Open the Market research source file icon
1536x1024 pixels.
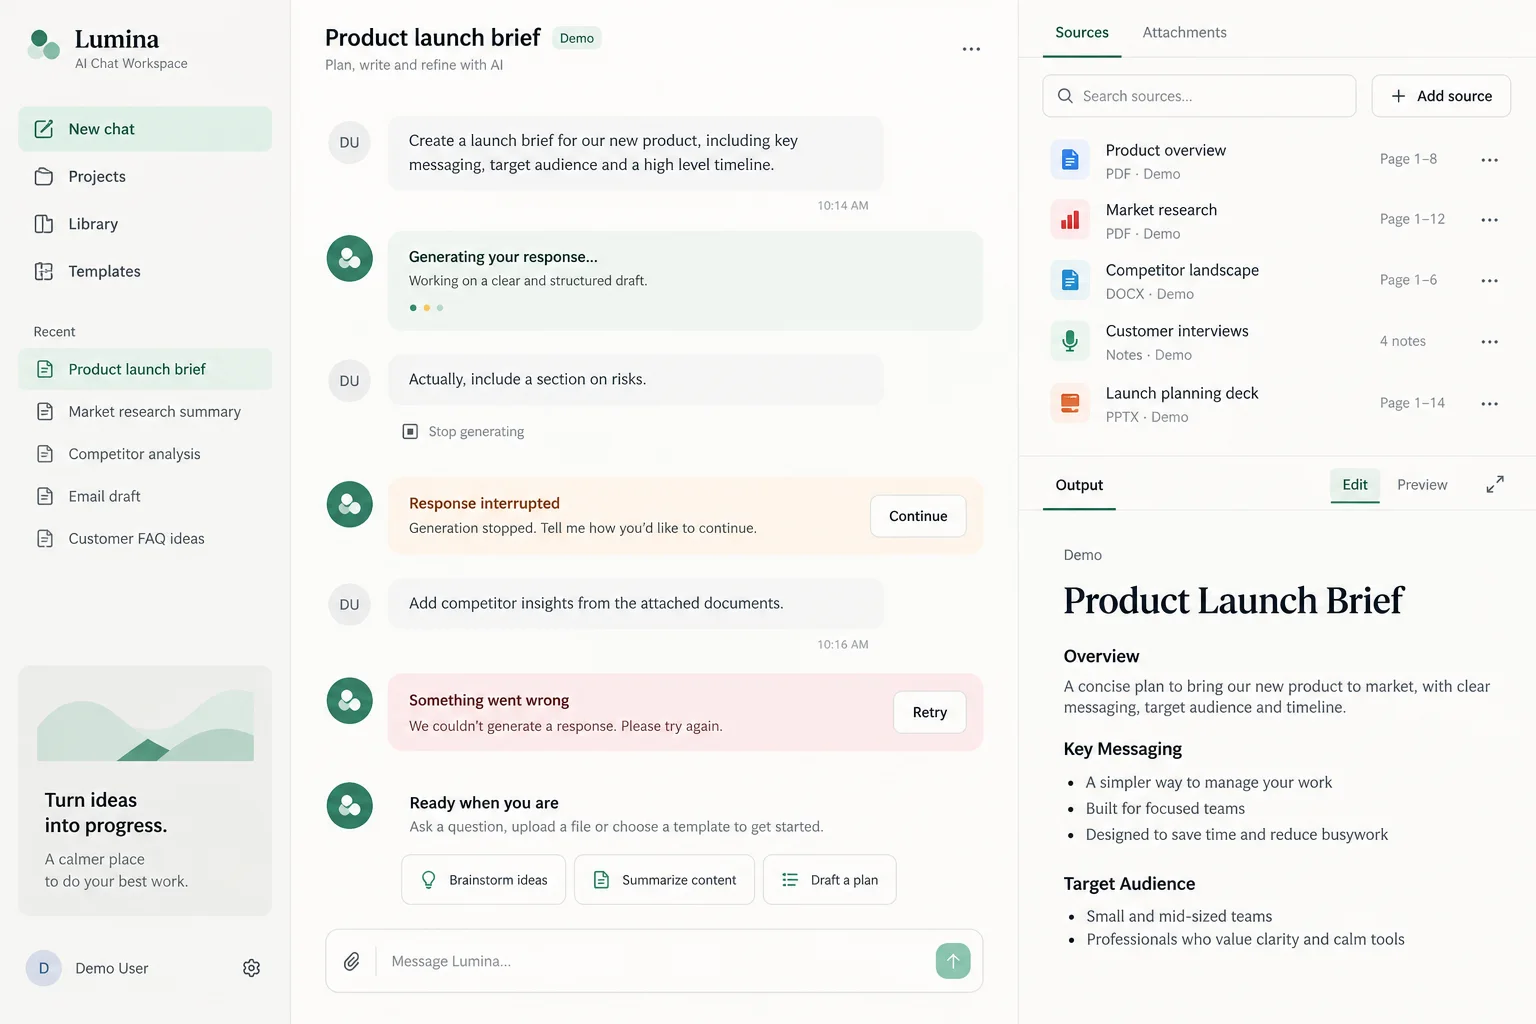1070,220
